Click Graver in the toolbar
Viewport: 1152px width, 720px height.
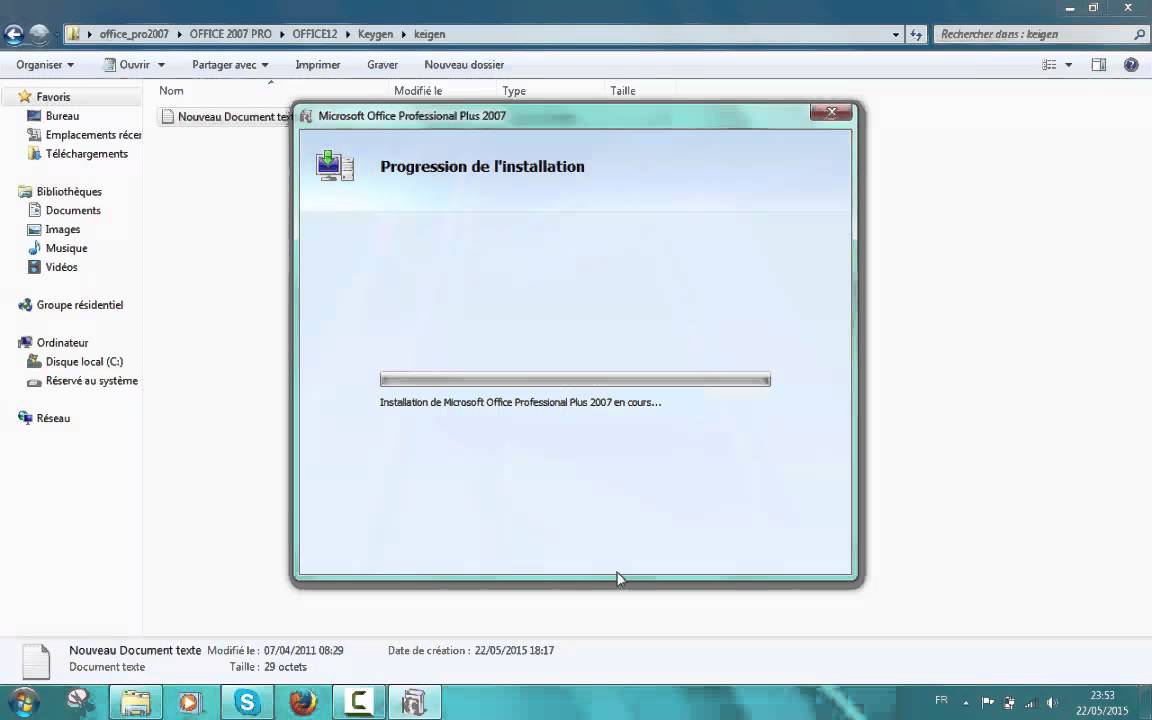(x=382, y=65)
